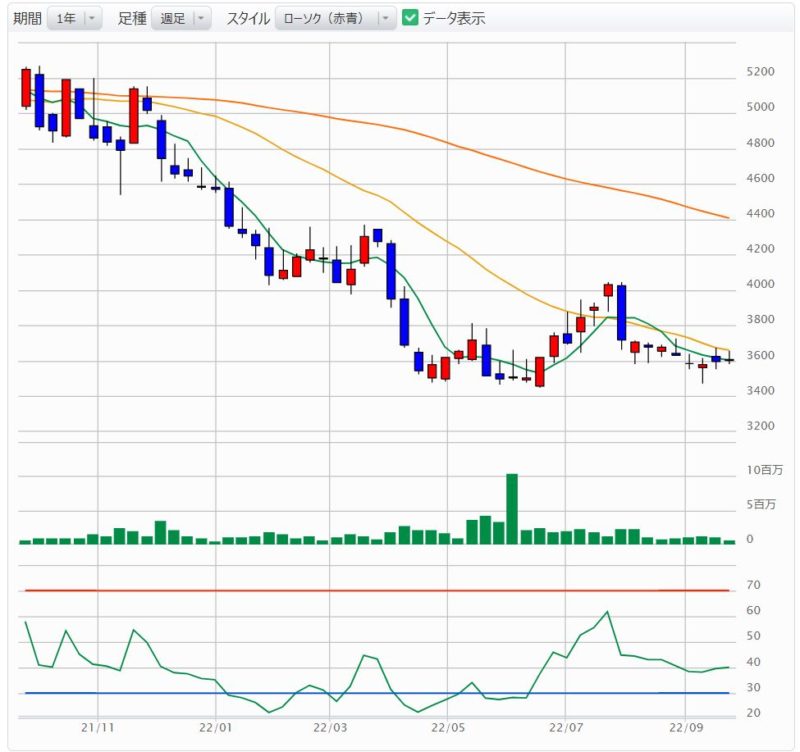Click the arrow on the ローソク（赤青） style selector

pos(386,18)
